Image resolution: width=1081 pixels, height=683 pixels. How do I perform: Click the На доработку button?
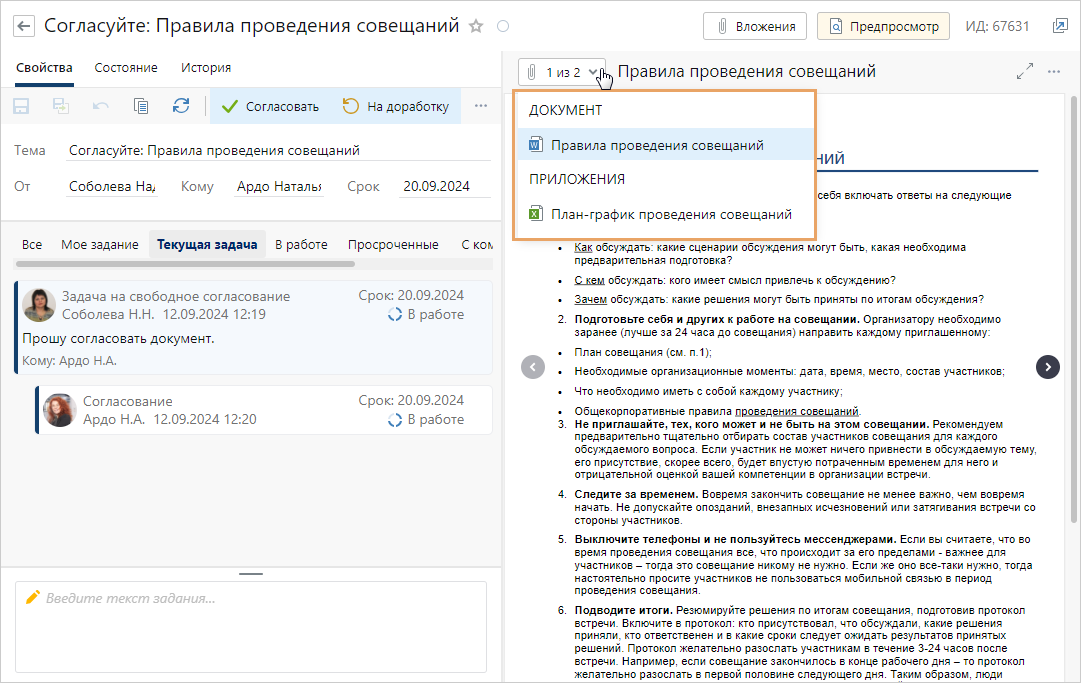[396, 106]
